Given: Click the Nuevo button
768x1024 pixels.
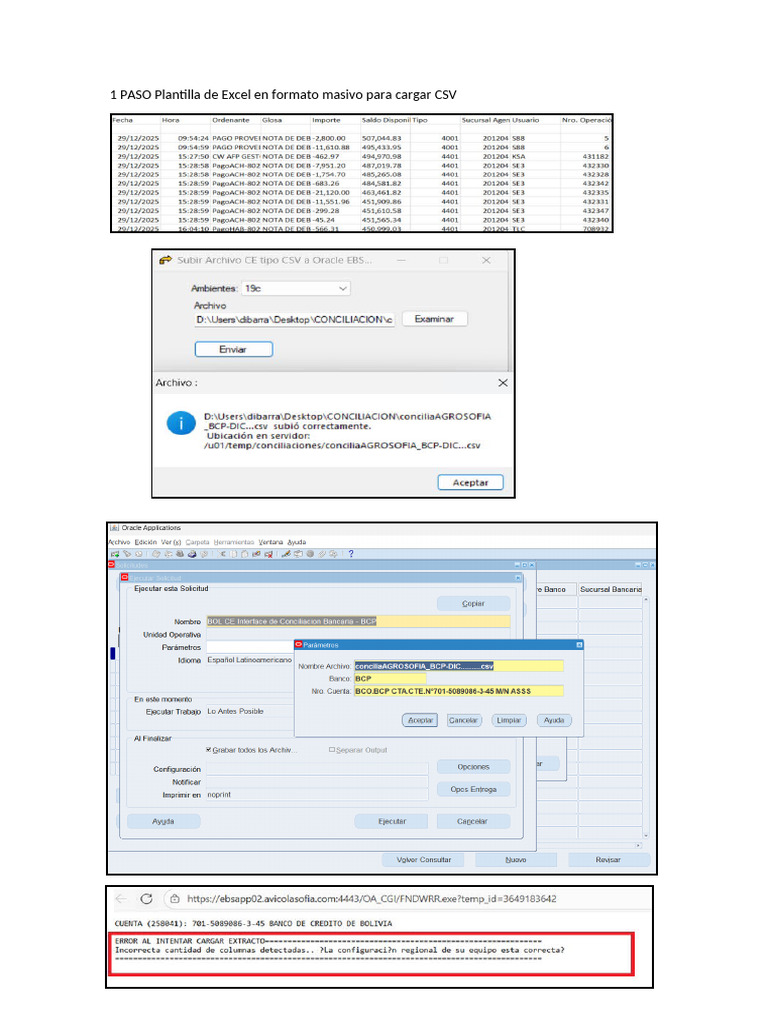Looking at the screenshot, I should pos(516,859).
